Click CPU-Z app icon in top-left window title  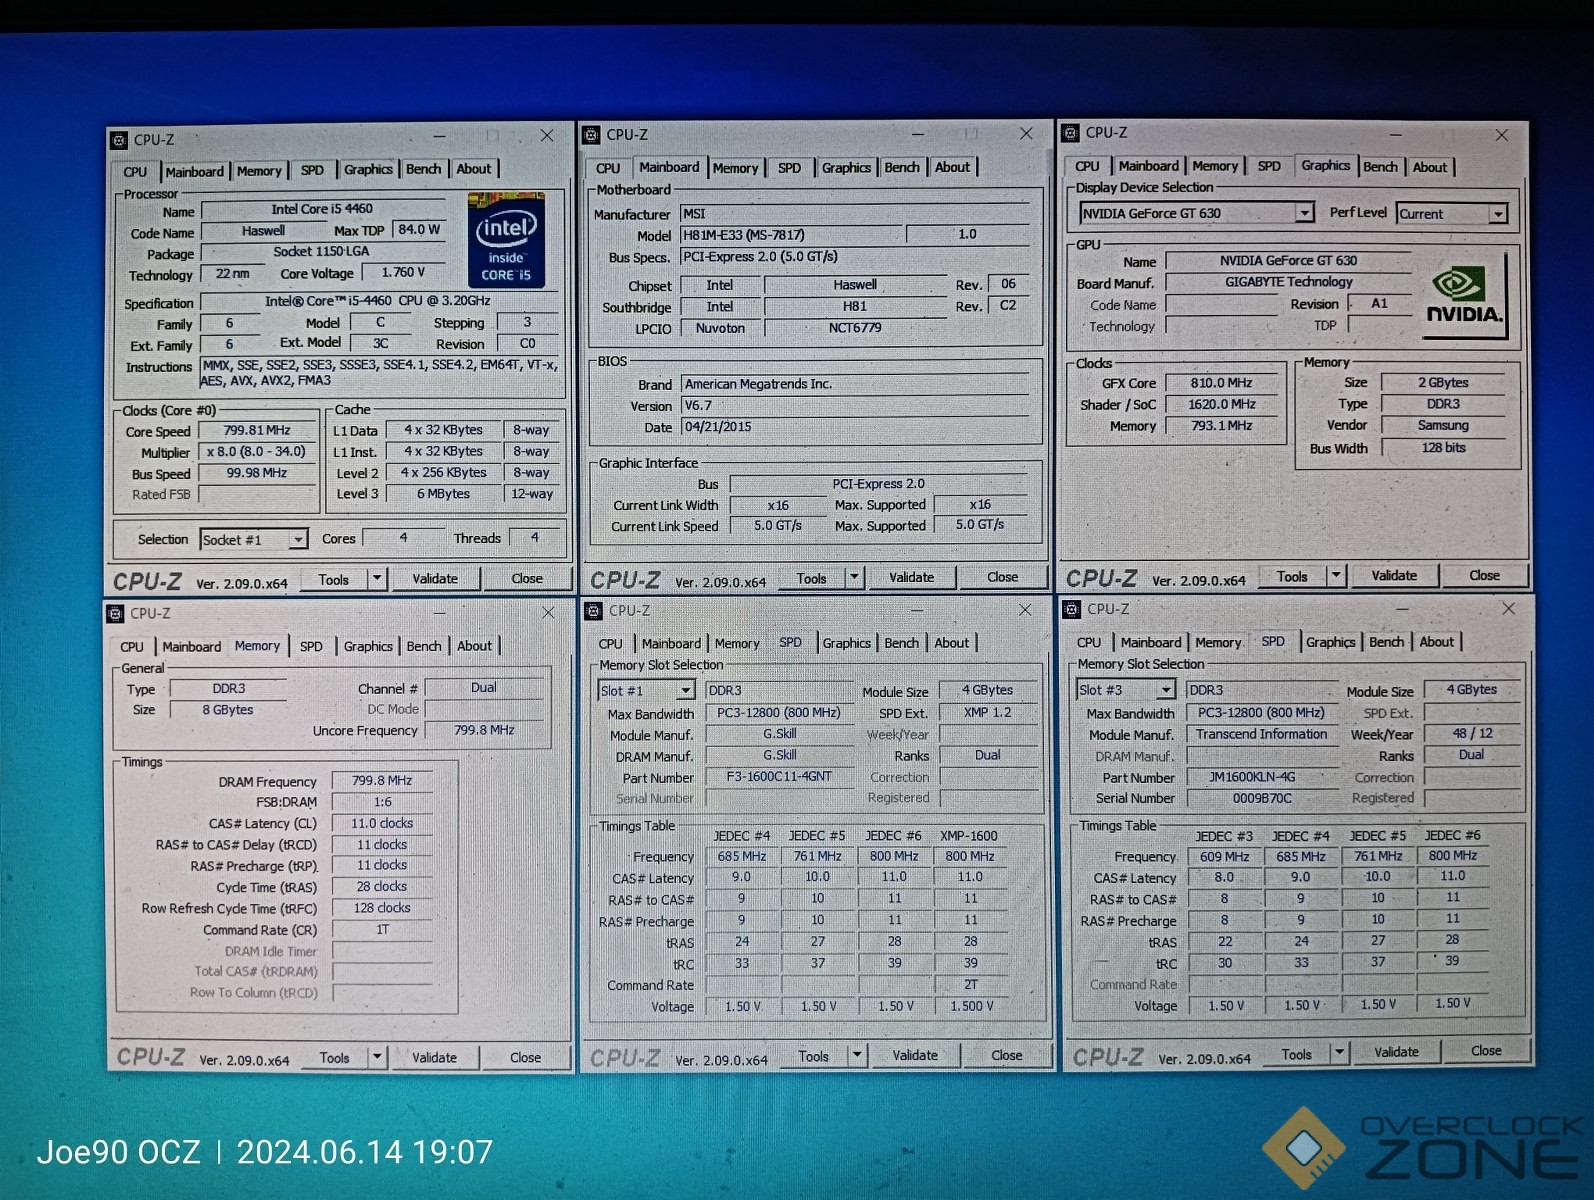pos(119,140)
